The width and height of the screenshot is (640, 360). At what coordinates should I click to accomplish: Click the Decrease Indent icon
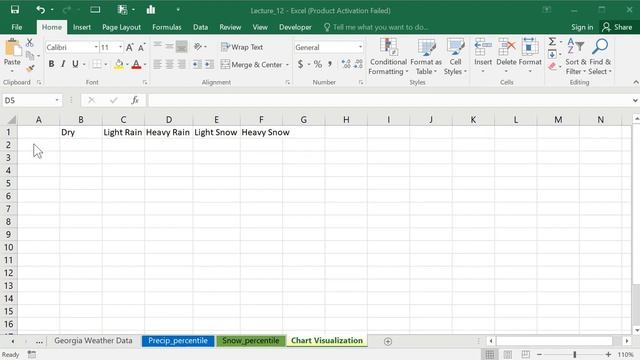197,64
